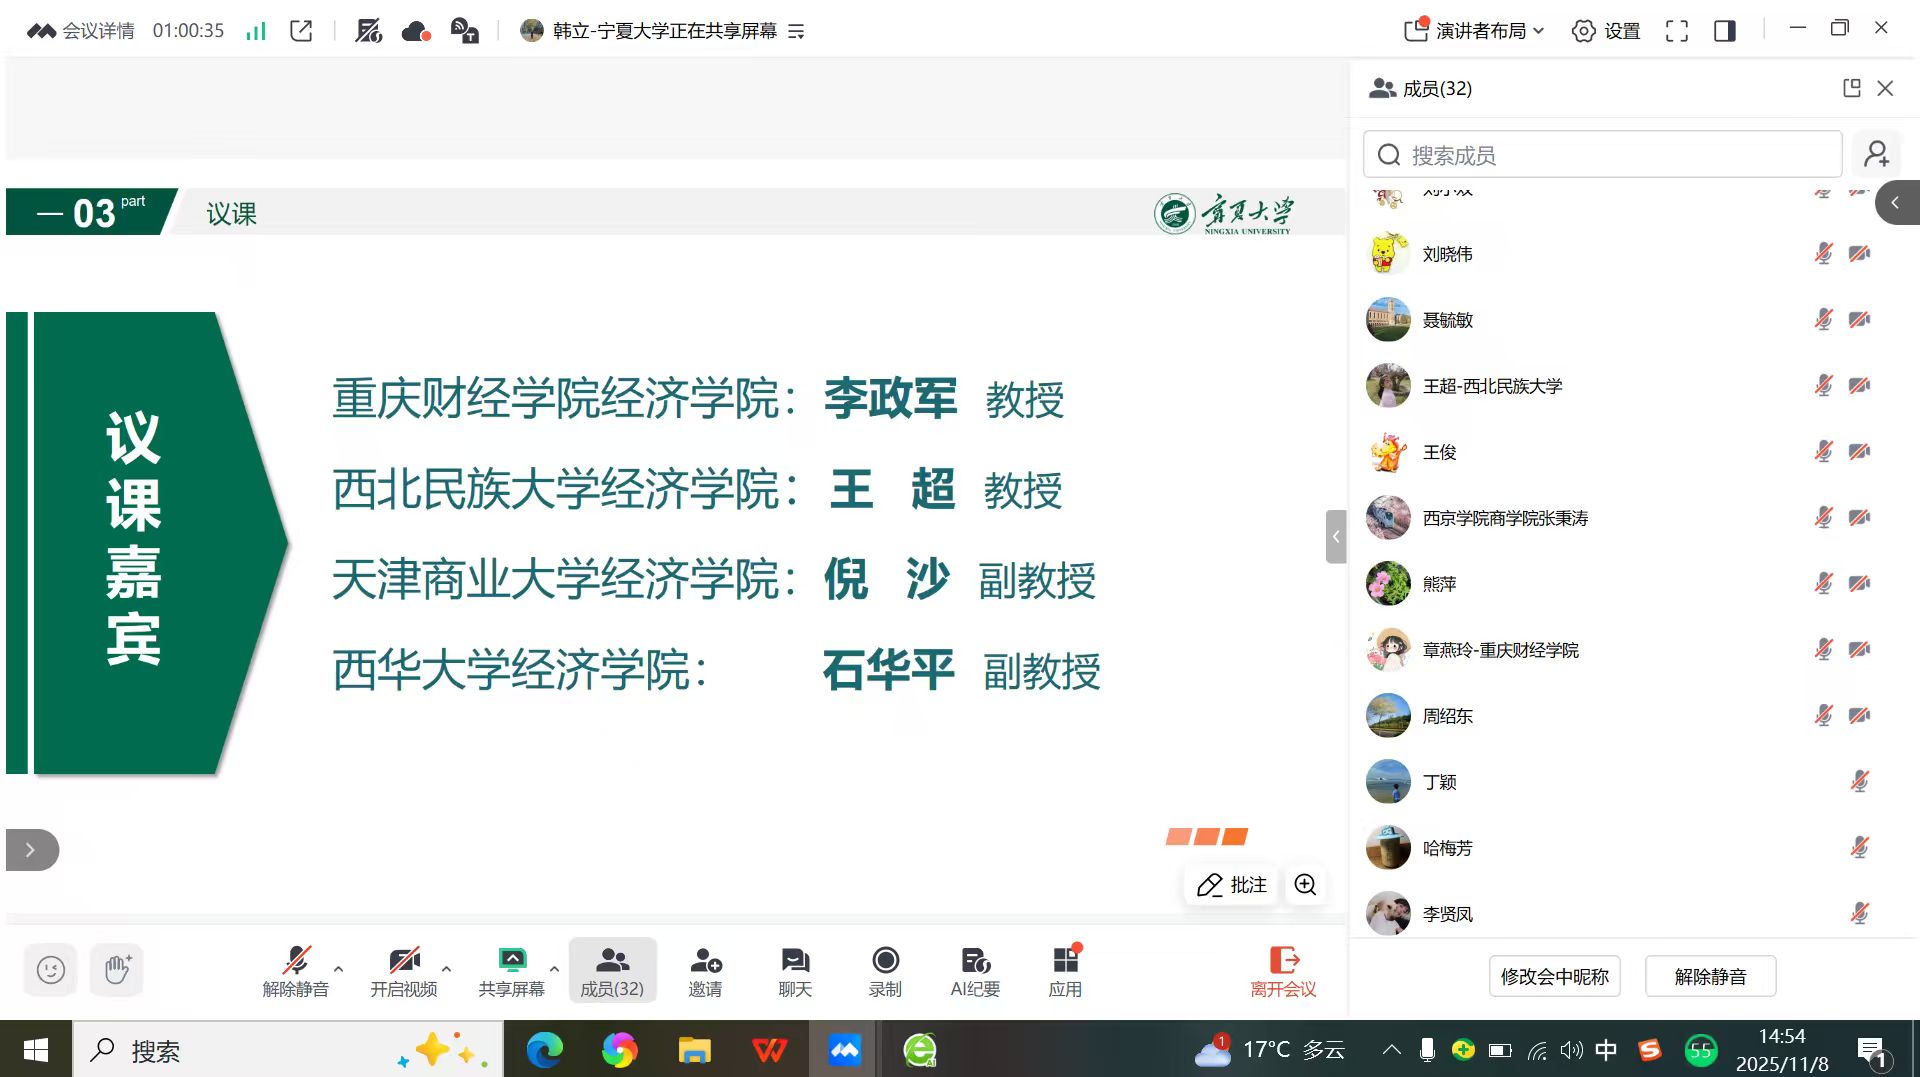Viewport: 1920px width, 1077px height.
Task: Click the add member icon beside search
Action: pos(1876,154)
